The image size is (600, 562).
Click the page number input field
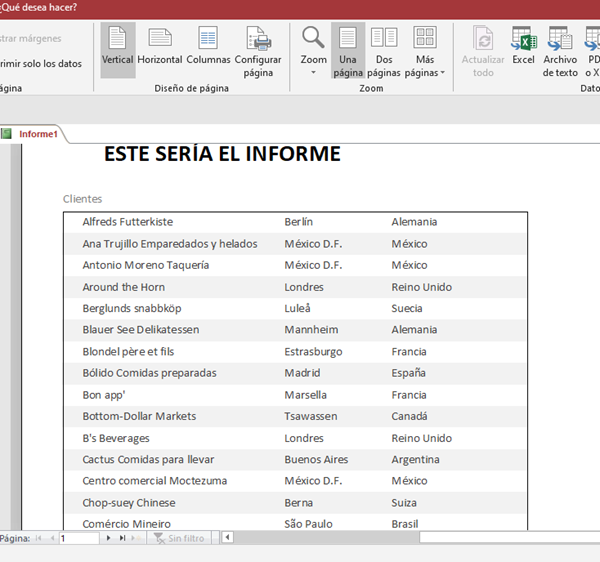(78, 538)
